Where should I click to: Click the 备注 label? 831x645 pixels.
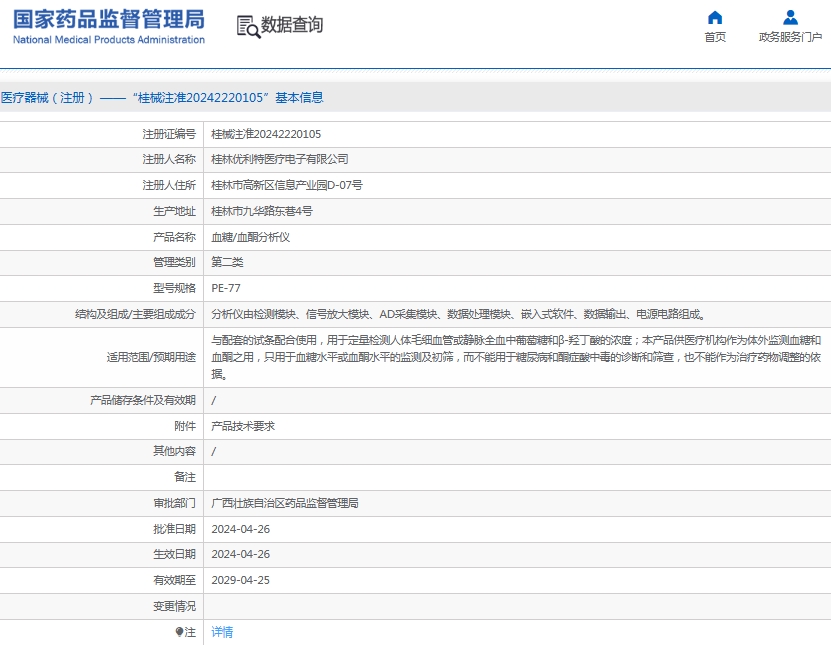pyautogui.click(x=185, y=477)
